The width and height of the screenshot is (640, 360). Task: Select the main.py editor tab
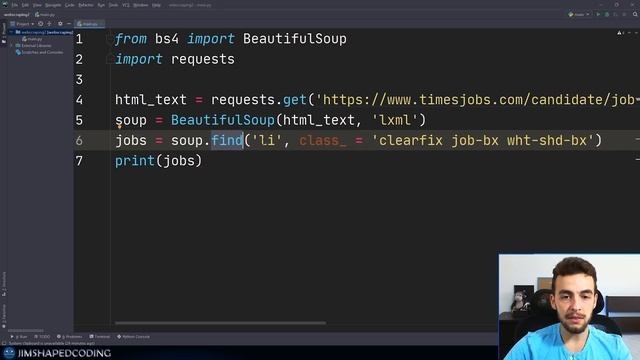[x=89, y=24]
